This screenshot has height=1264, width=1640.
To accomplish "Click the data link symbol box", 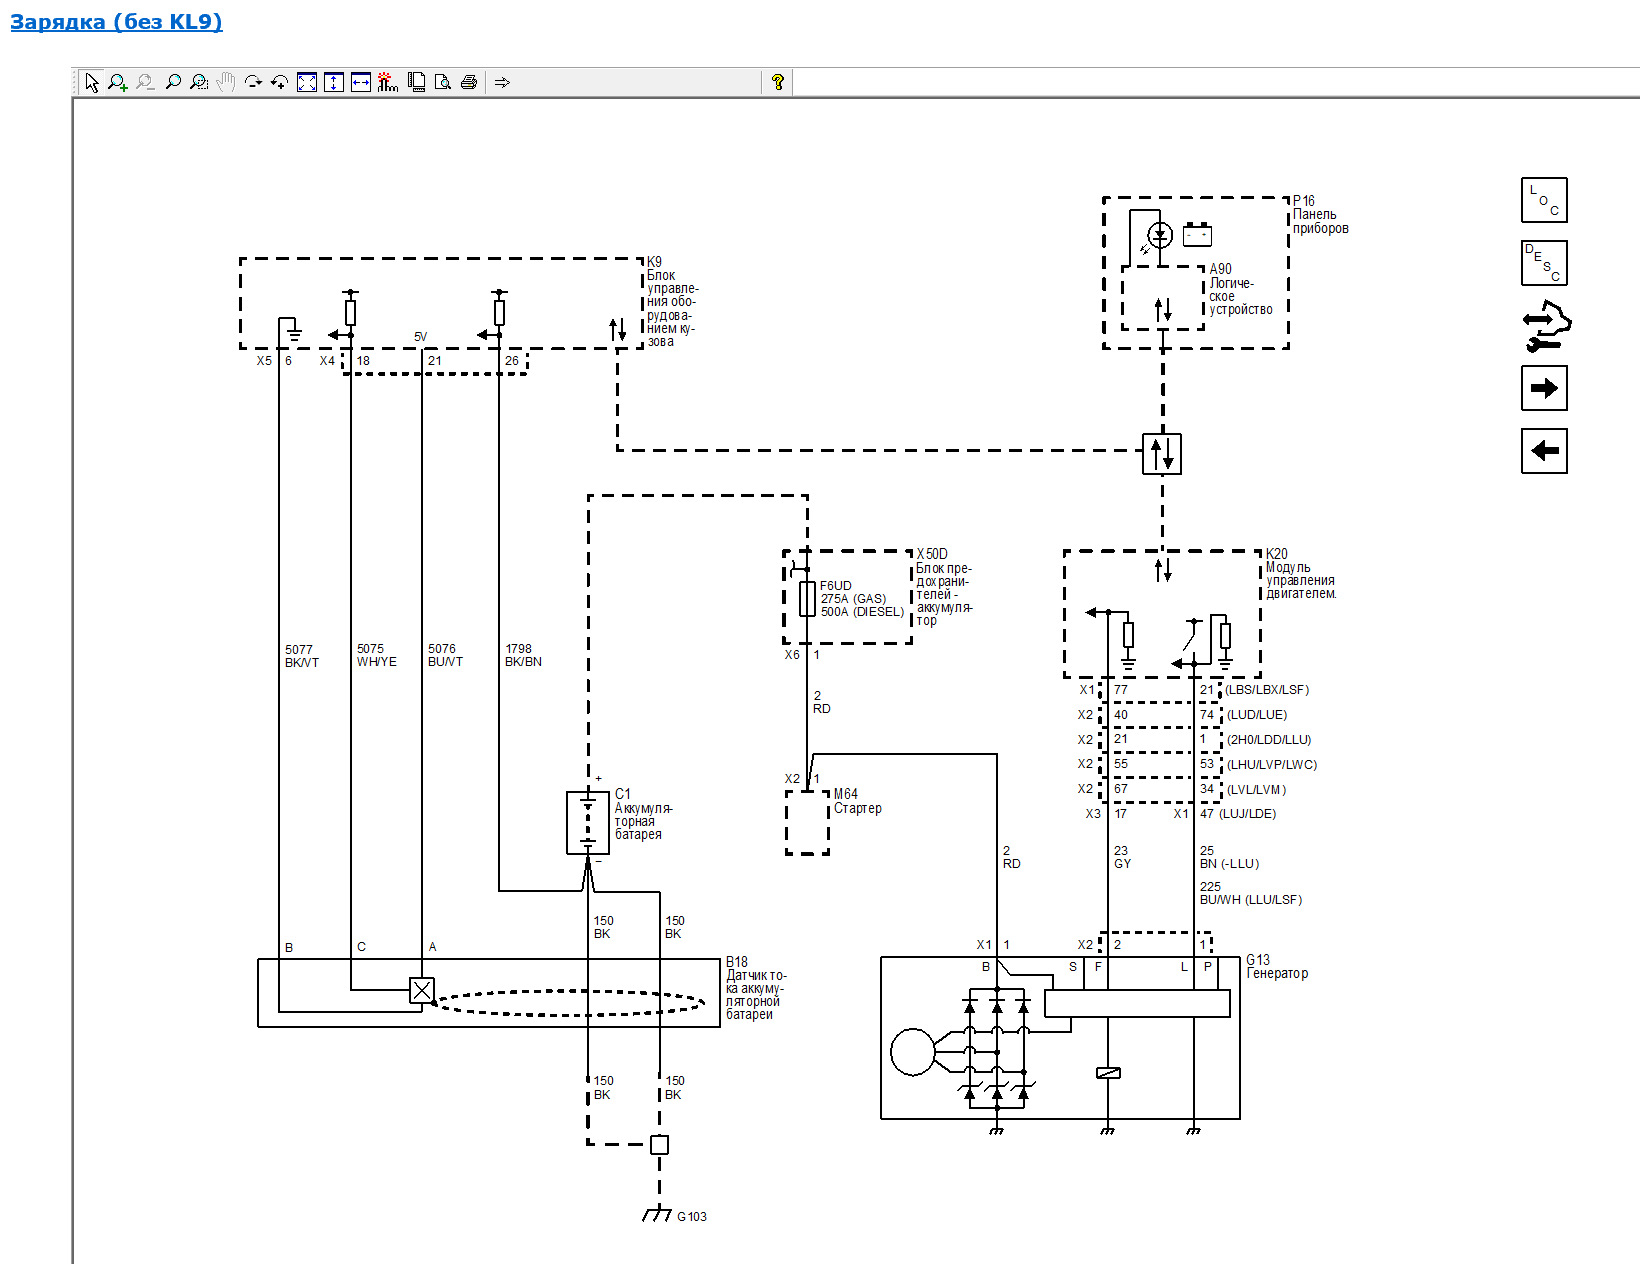I will coord(1162,453).
